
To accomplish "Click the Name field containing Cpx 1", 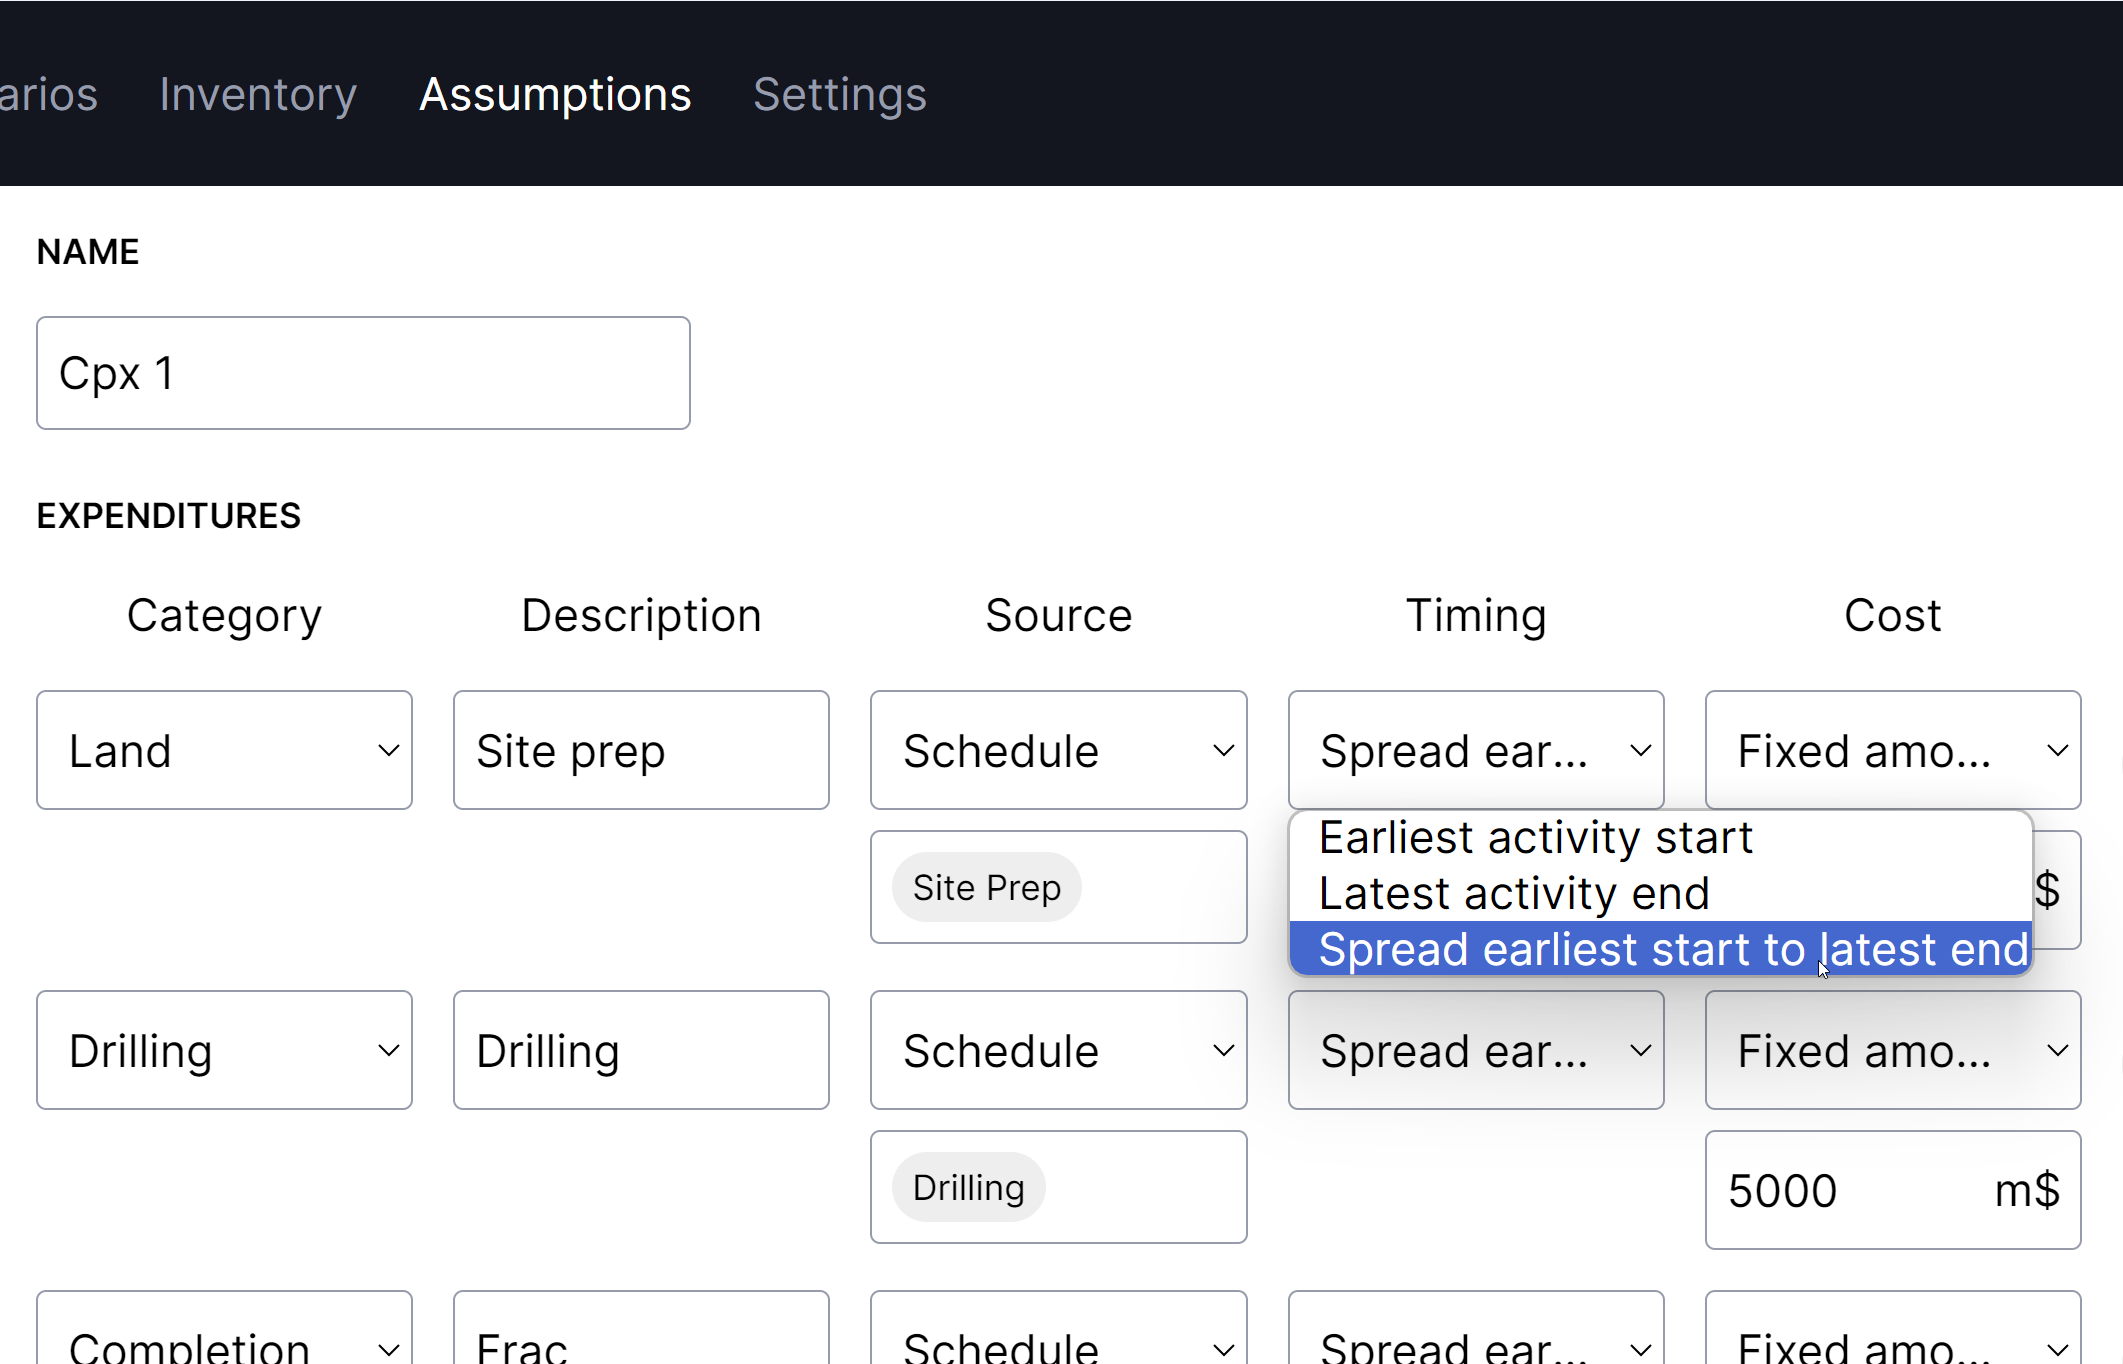I will pyautogui.click(x=363, y=373).
